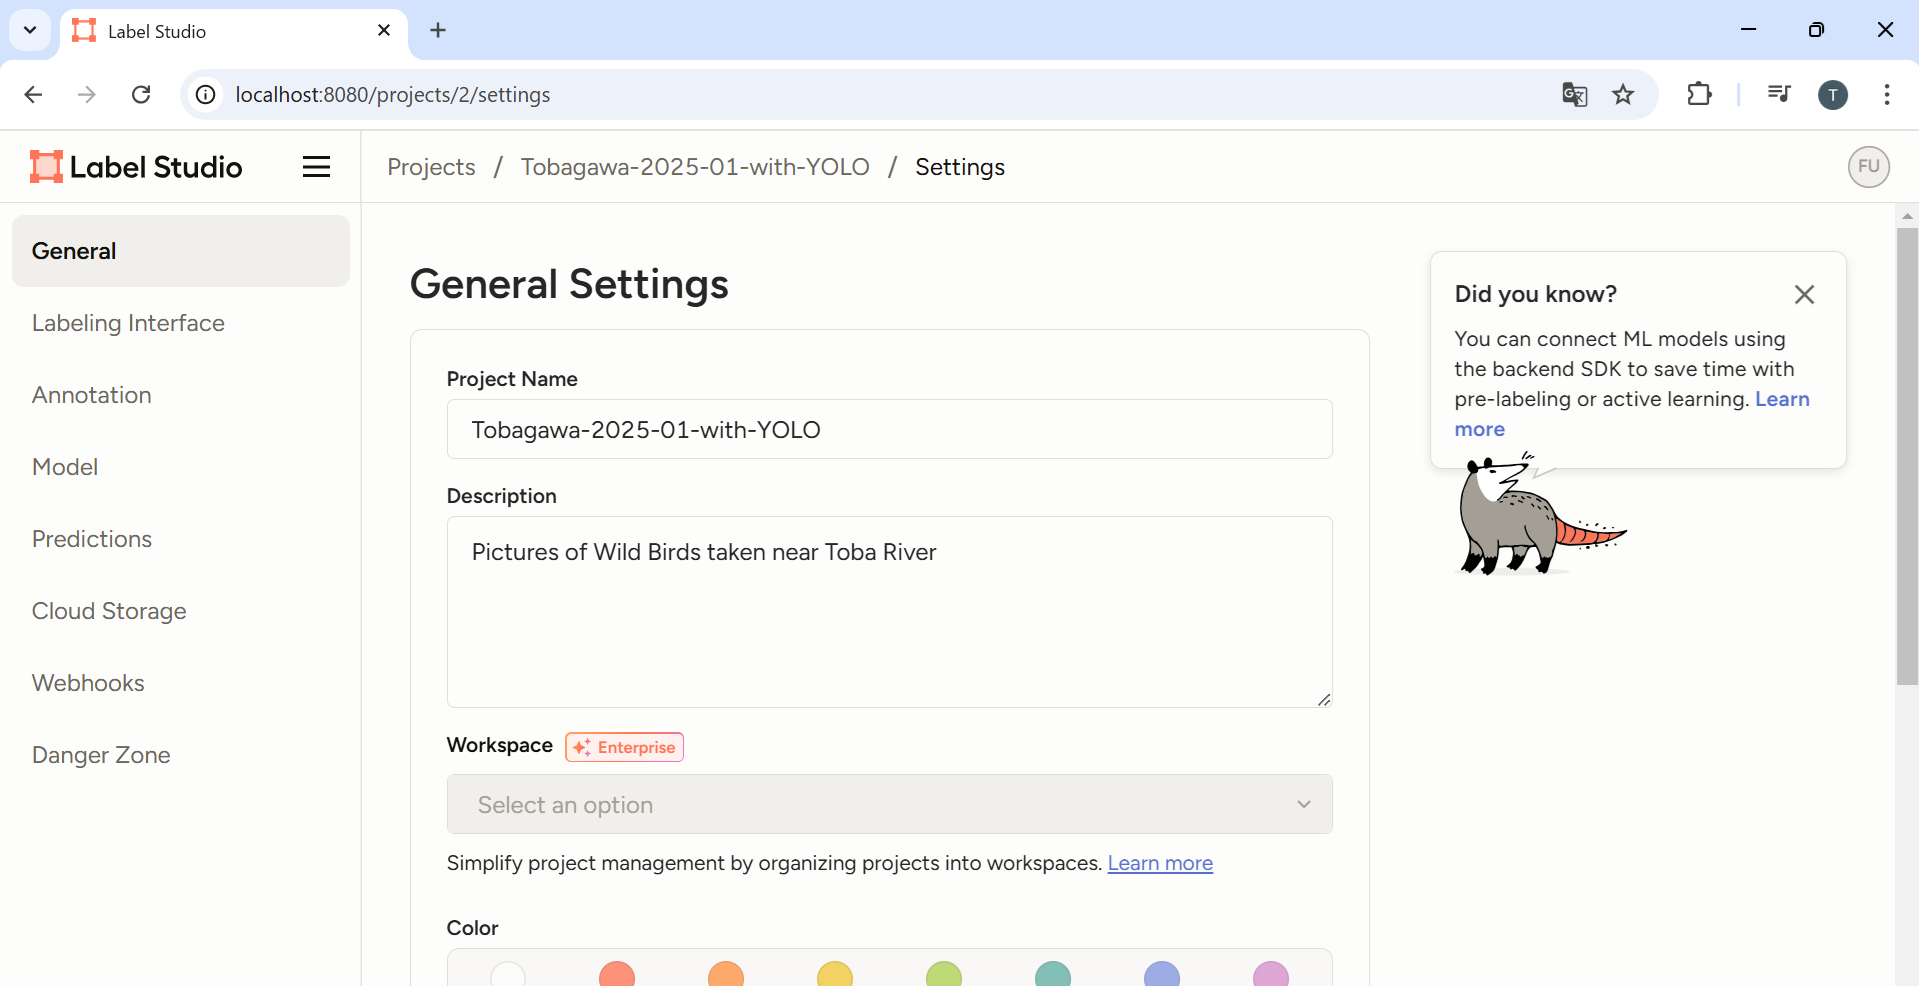
Task: Click Learn more in tip box
Action: coord(1782,399)
